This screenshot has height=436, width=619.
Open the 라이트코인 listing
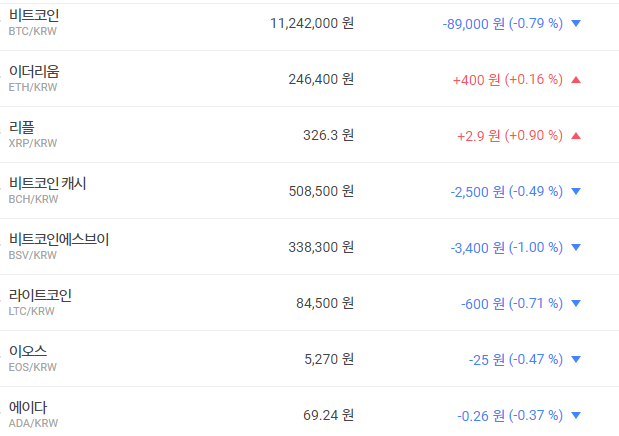(40, 296)
